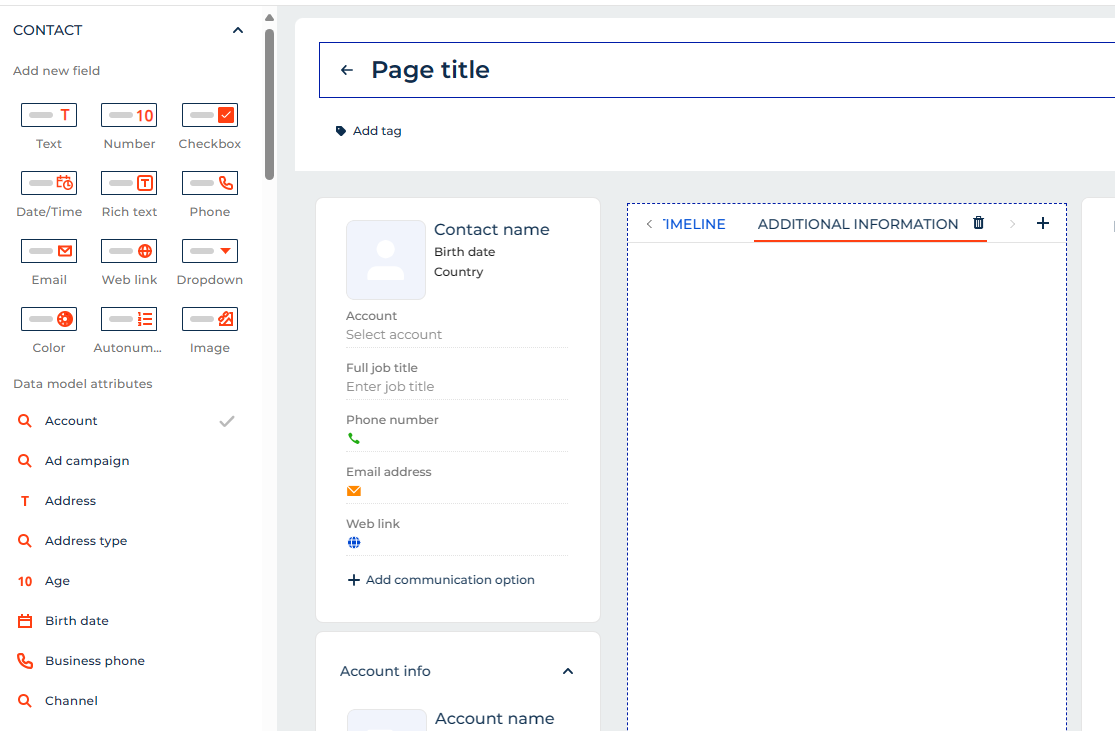Click the contact photo placeholder
This screenshot has width=1115, height=731.
385,260
